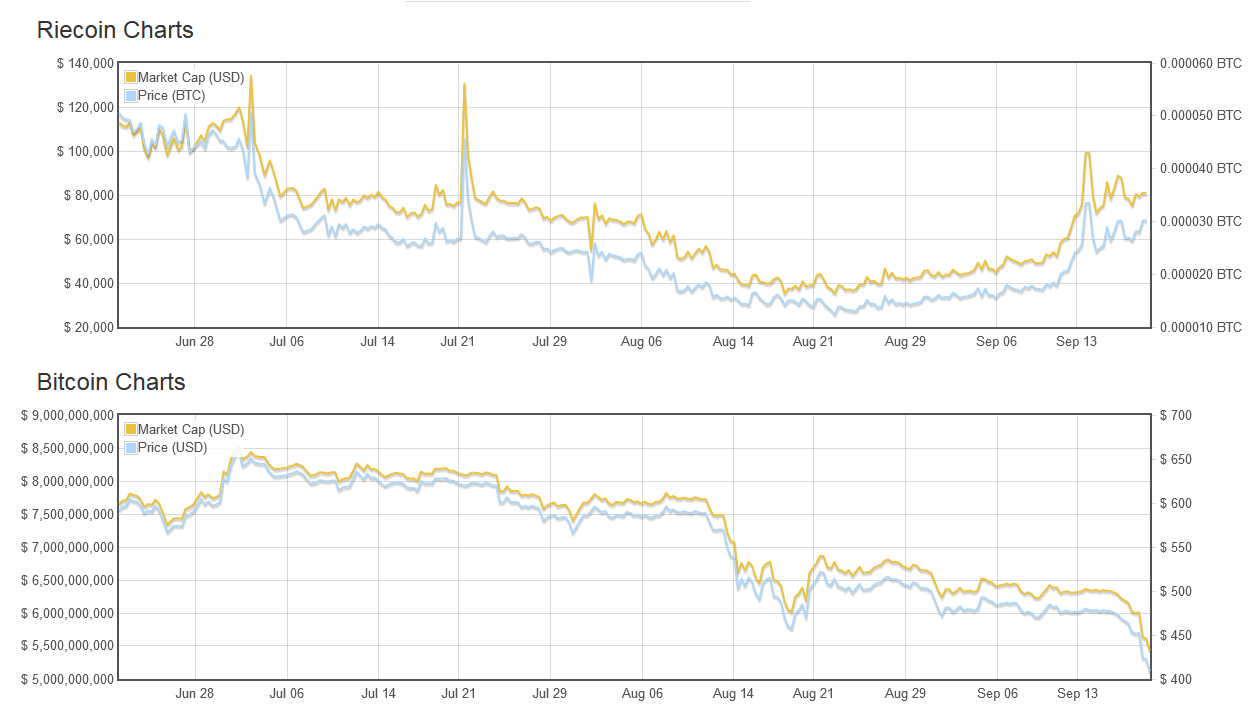Click 'Jun 28' under the Bitcoin chart
This screenshot has height=724, width=1260.
point(195,694)
